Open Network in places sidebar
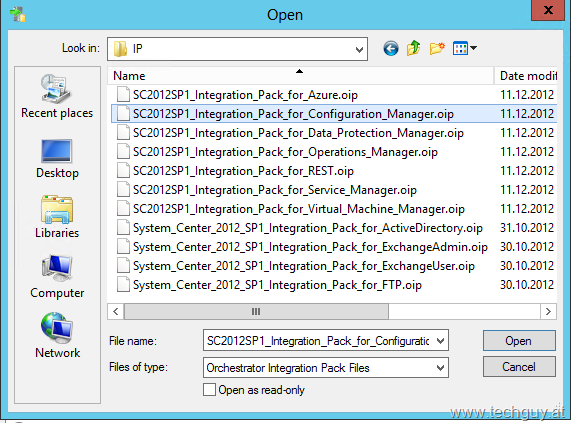The width and height of the screenshot is (571, 423). 57,336
